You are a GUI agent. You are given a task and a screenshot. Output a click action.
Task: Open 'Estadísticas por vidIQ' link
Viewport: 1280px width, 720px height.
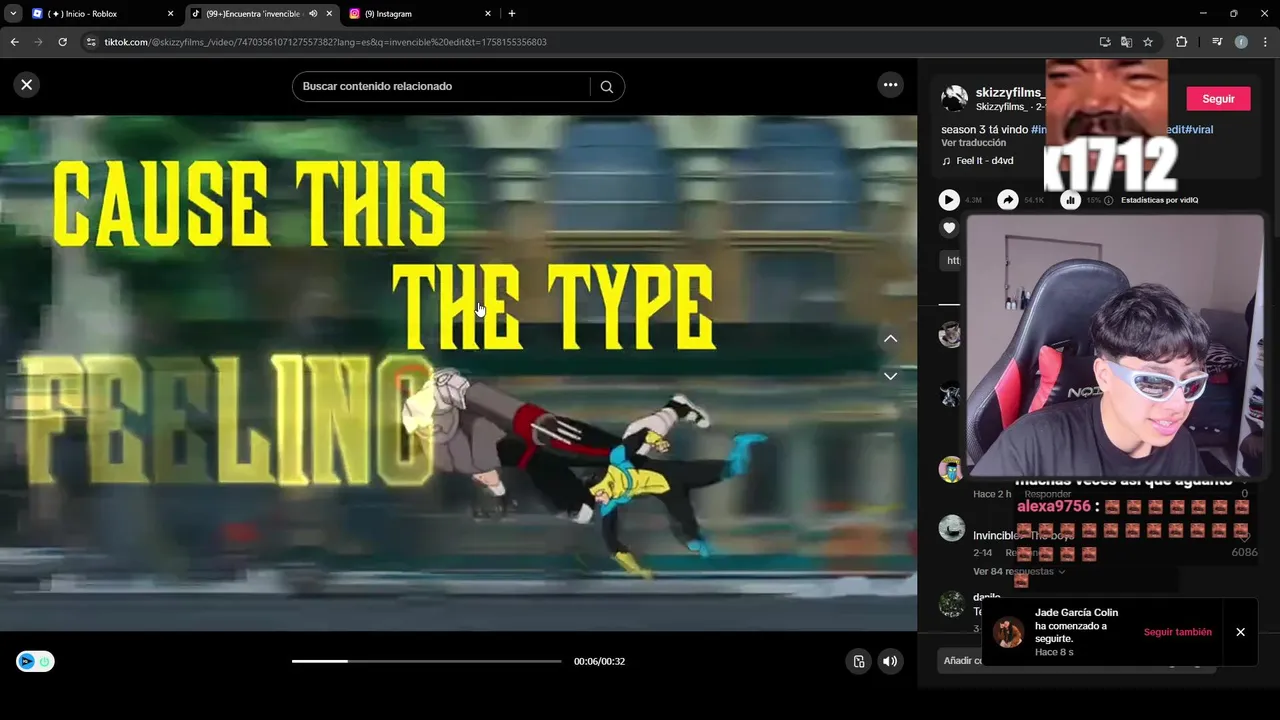1159,200
